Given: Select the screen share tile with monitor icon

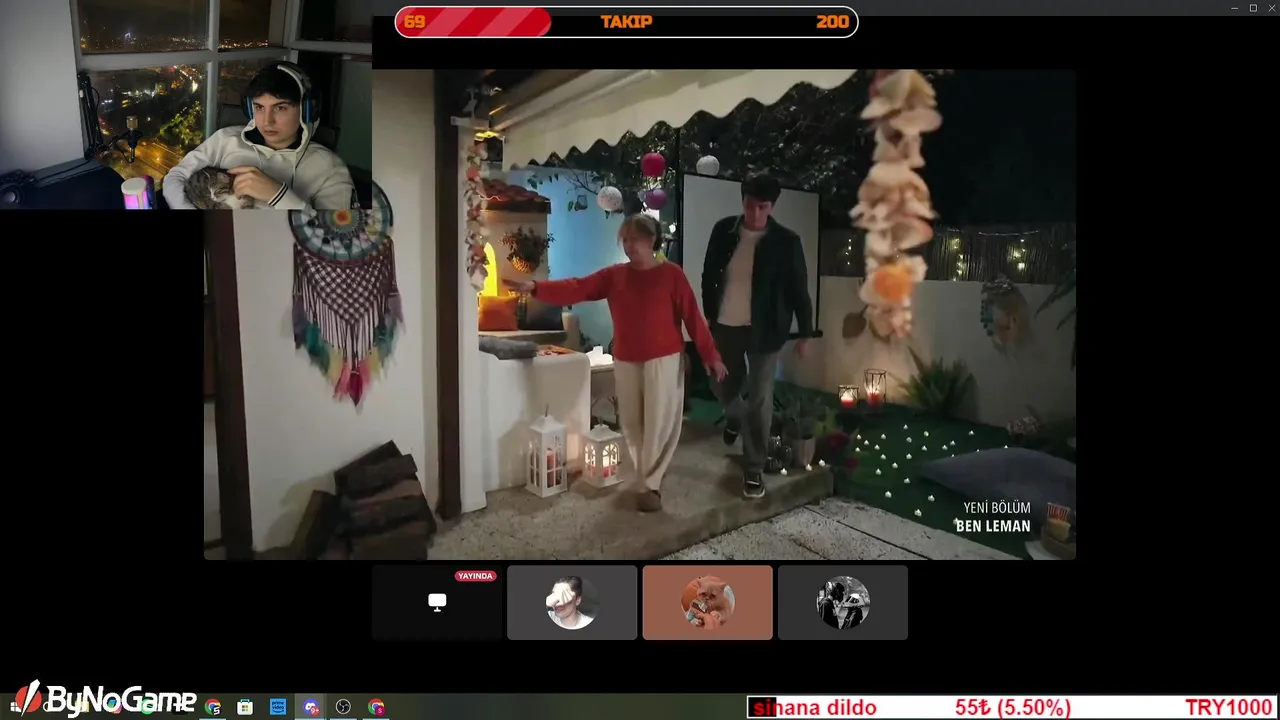Looking at the screenshot, I should [437, 602].
